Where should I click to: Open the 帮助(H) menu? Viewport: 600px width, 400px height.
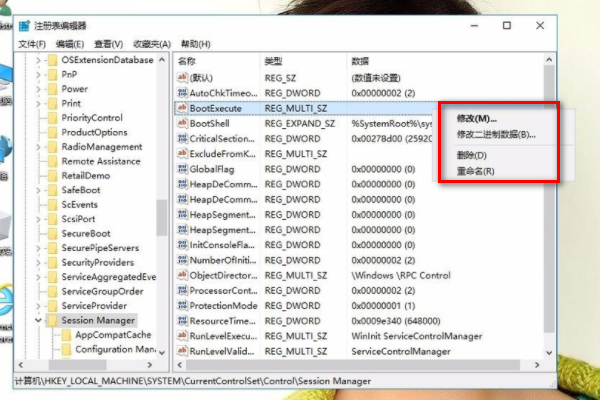pos(196,44)
